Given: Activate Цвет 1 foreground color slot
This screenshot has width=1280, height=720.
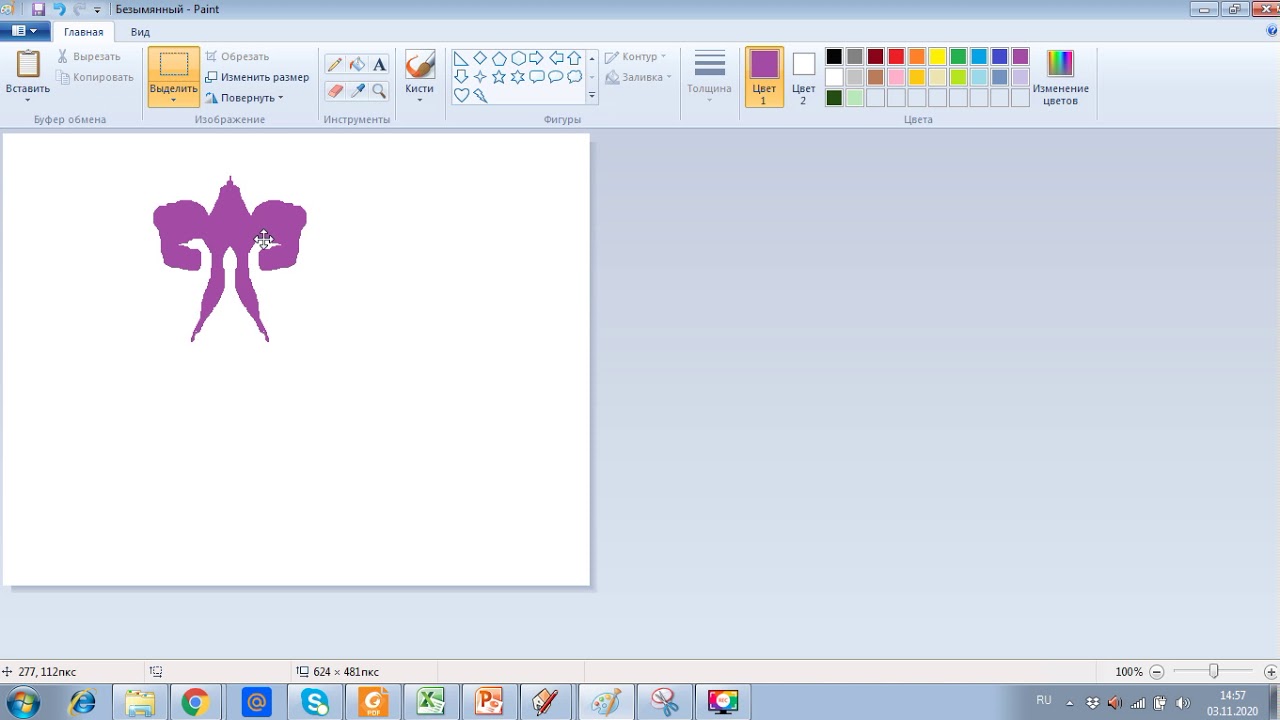Looking at the screenshot, I should point(764,77).
